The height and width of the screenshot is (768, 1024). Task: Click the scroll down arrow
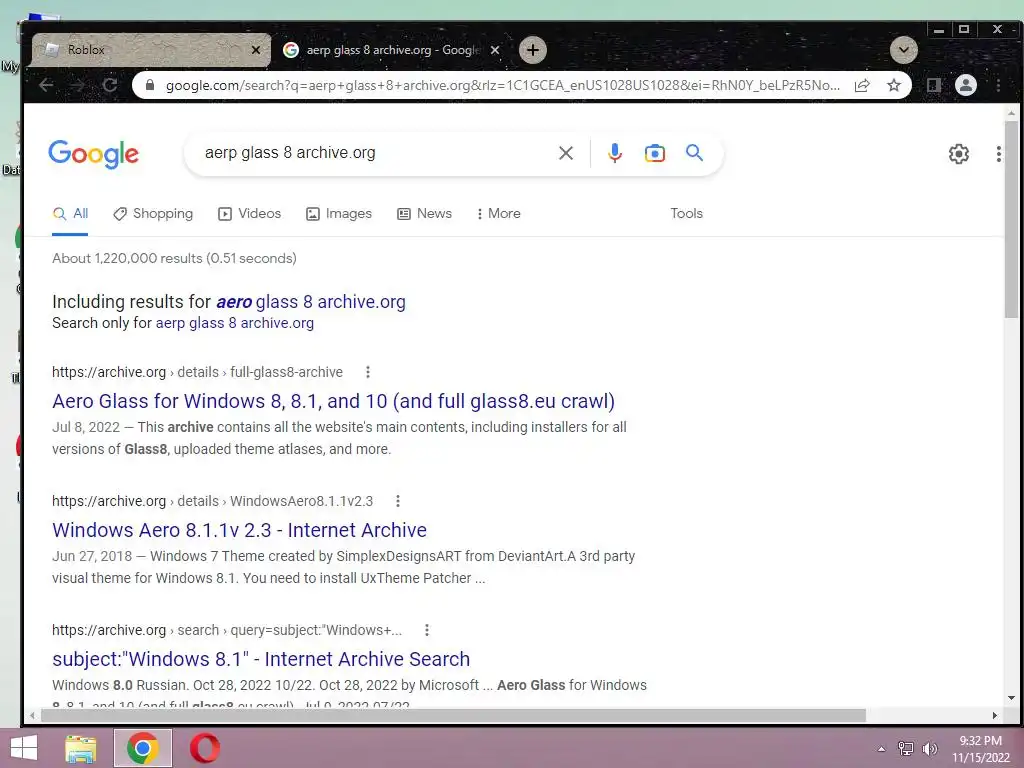pyautogui.click(x=1011, y=697)
